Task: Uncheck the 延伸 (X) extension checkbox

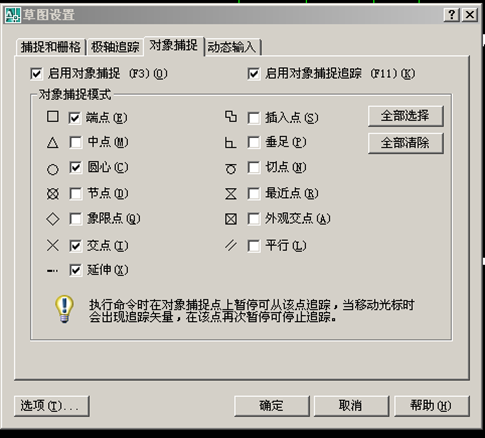Action: (x=76, y=270)
